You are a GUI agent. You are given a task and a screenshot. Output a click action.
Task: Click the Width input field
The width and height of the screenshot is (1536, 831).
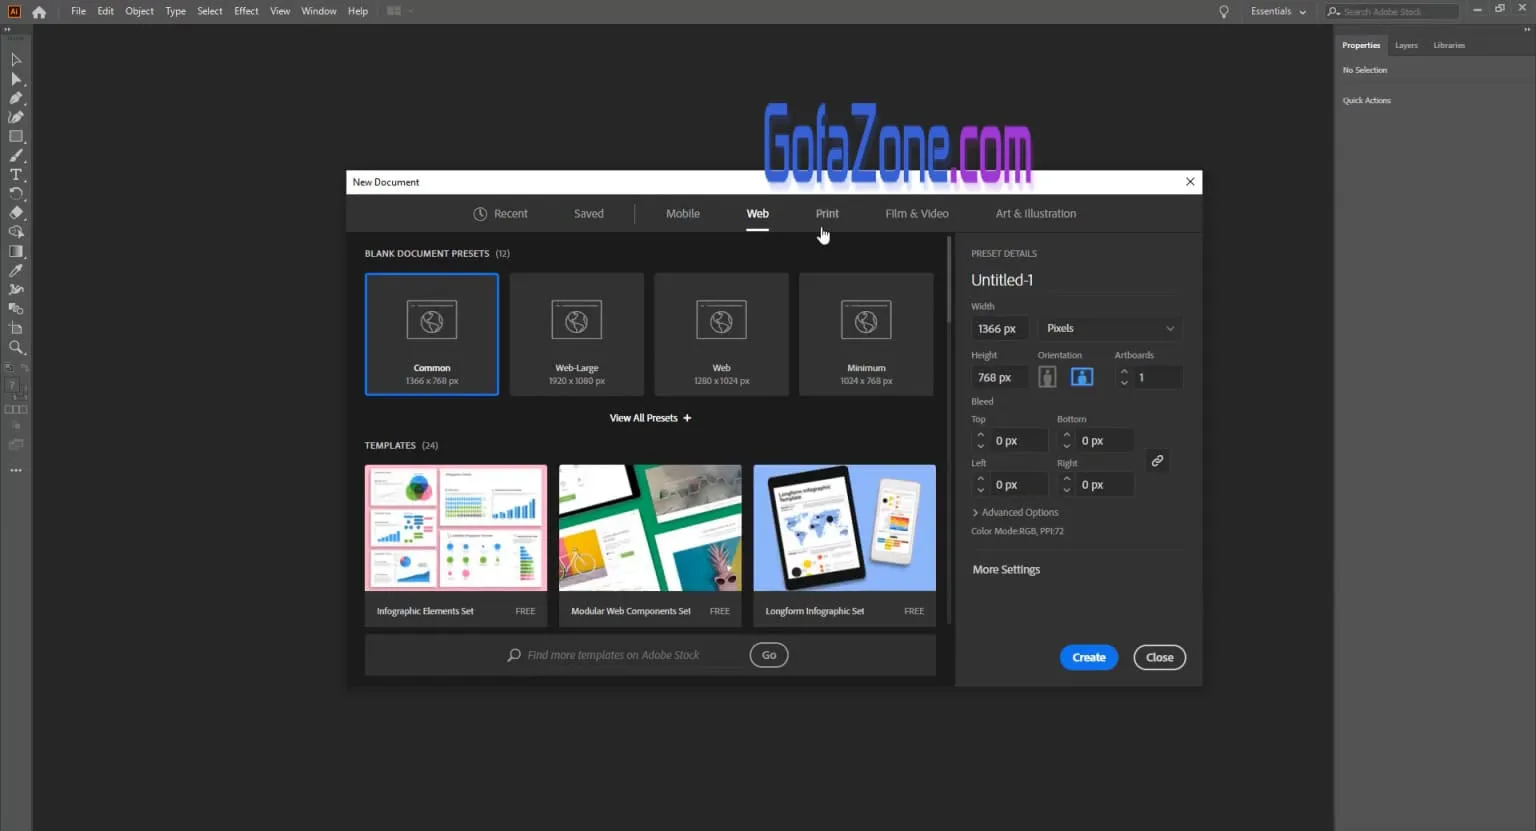click(999, 328)
